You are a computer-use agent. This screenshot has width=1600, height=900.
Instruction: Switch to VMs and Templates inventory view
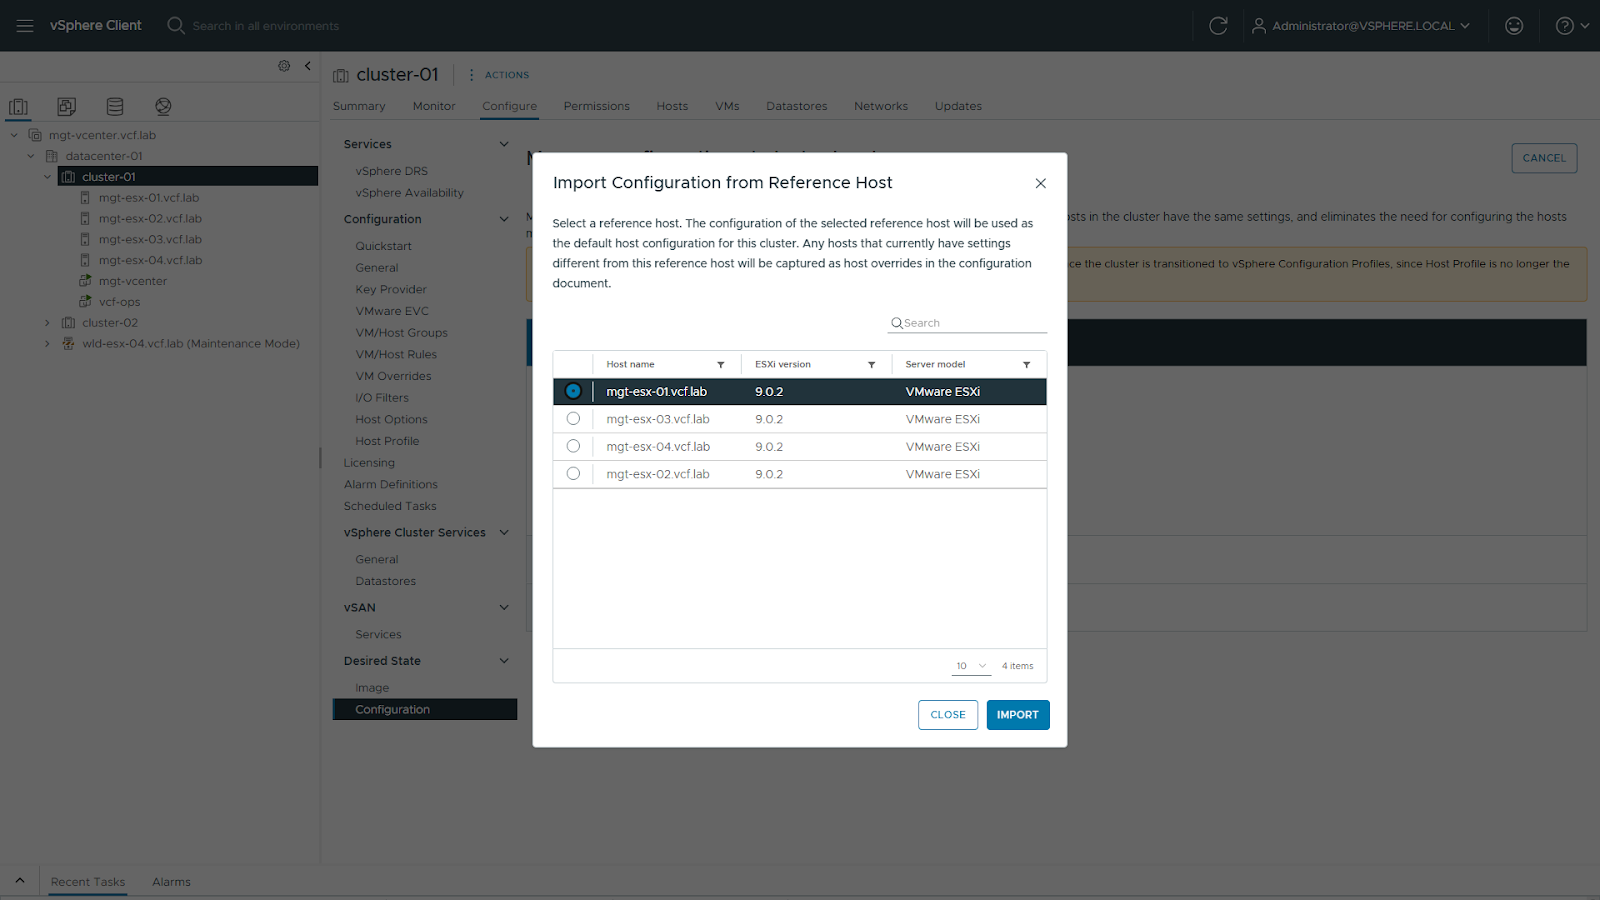(x=67, y=106)
